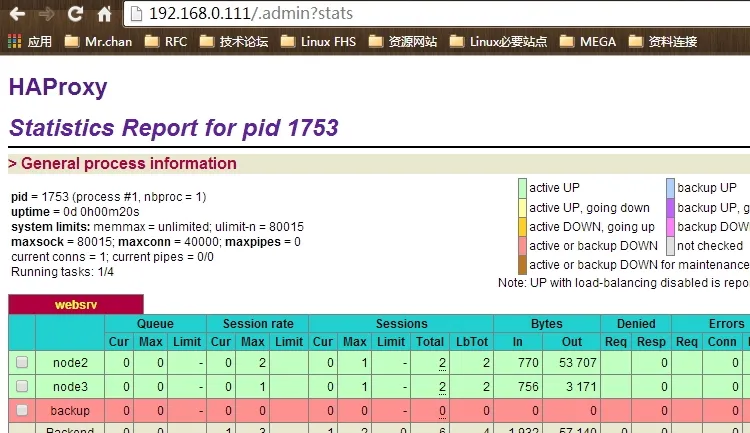Tick the checkbox for node3 server
Viewport: 750px width, 433px height.
tap(22, 386)
